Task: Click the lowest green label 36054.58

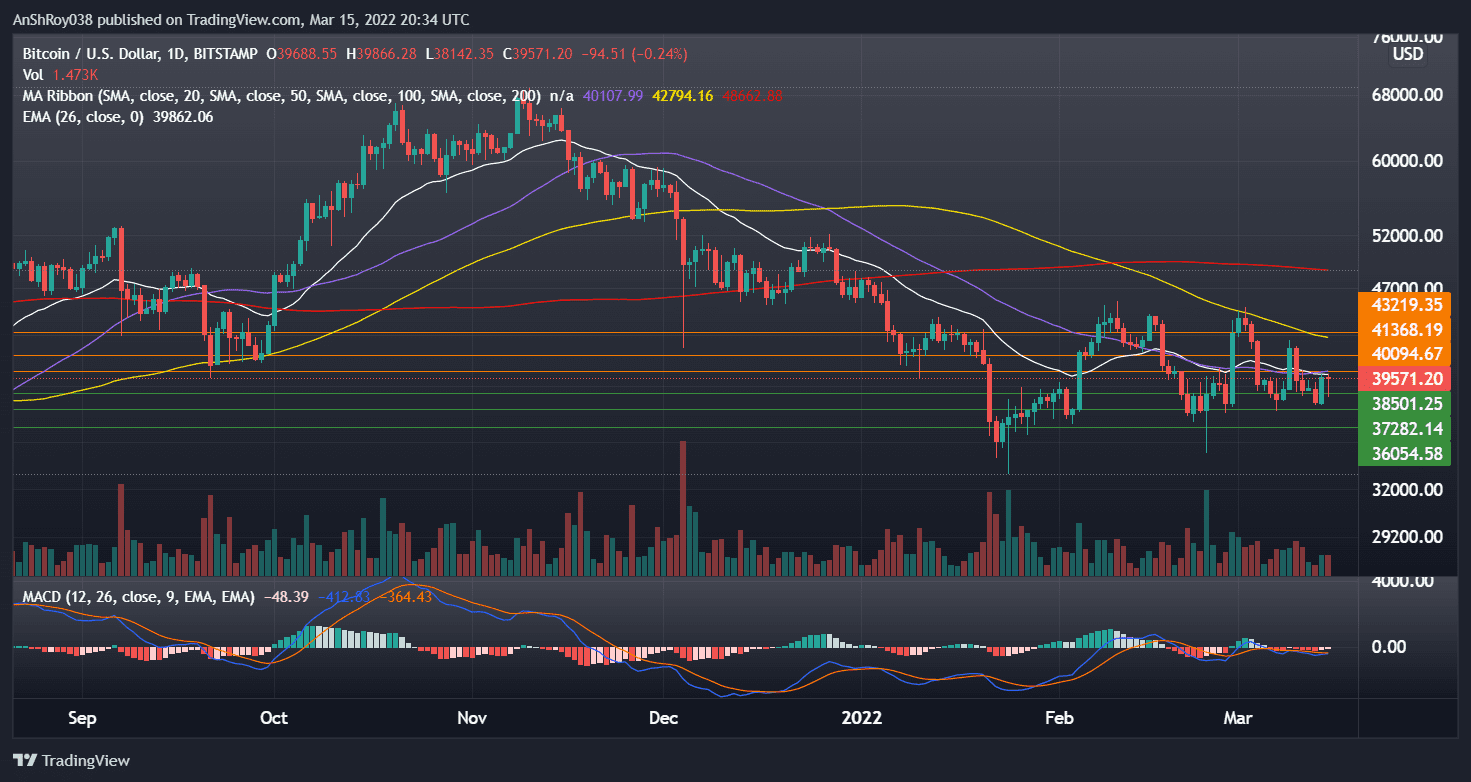Action: tap(1405, 453)
